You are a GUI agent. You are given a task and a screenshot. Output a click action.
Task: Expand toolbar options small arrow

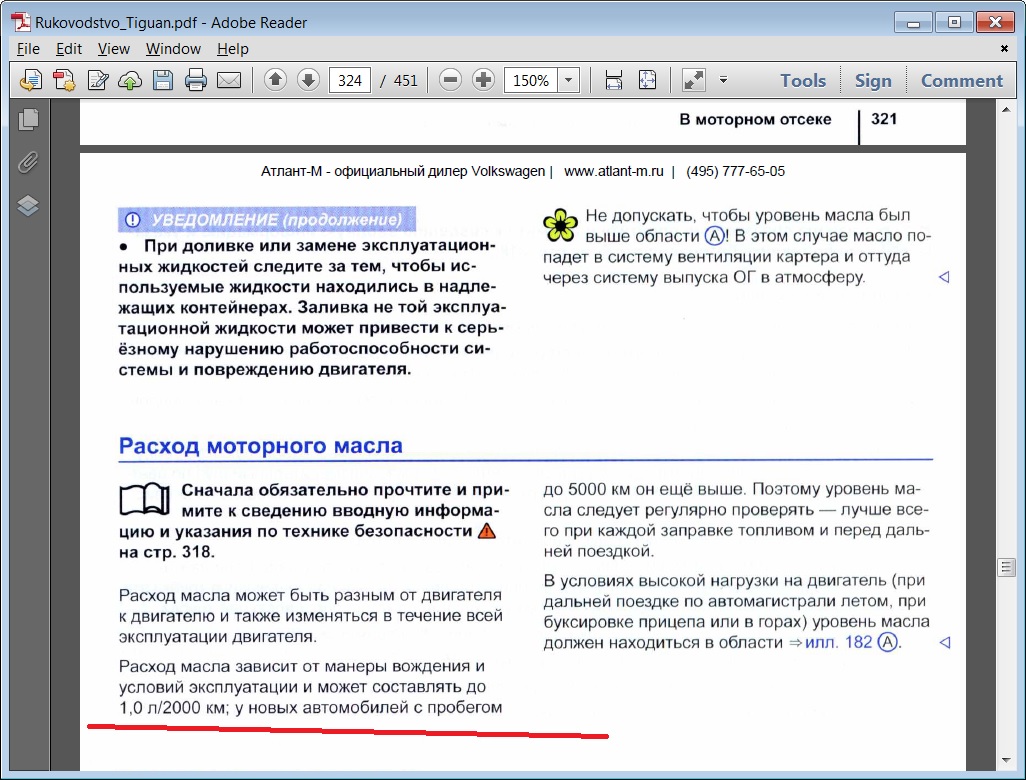(x=723, y=81)
